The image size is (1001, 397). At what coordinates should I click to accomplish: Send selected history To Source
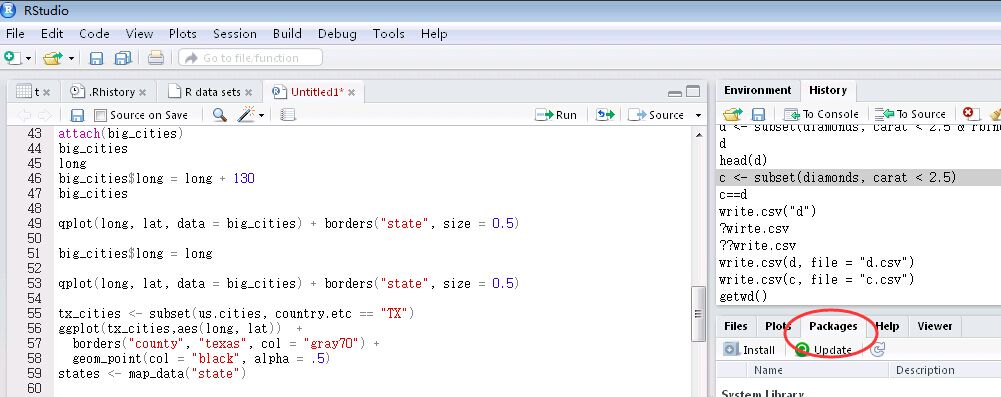tap(910, 114)
